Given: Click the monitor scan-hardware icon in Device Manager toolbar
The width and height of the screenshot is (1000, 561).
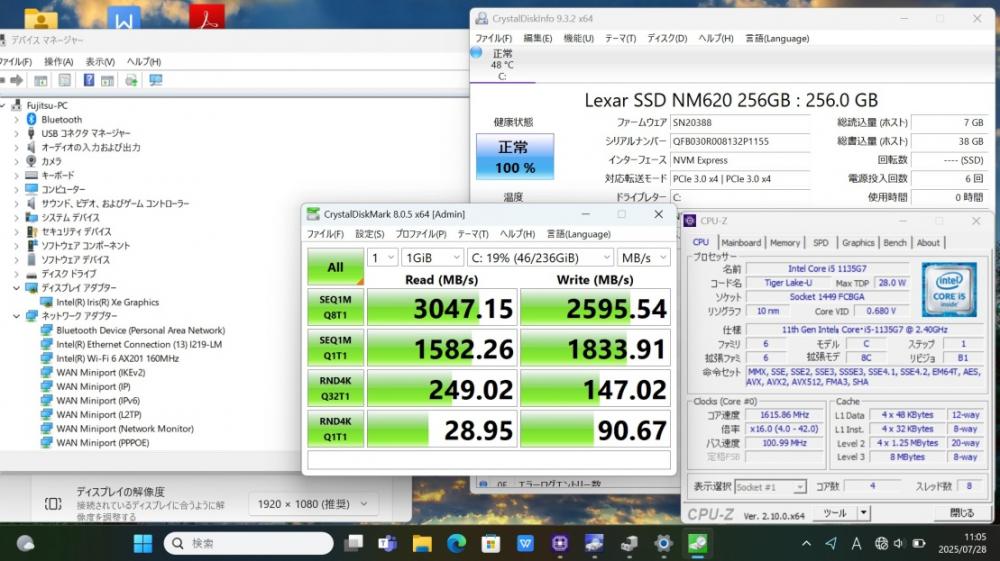Looking at the screenshot, I should coord(156,80).
